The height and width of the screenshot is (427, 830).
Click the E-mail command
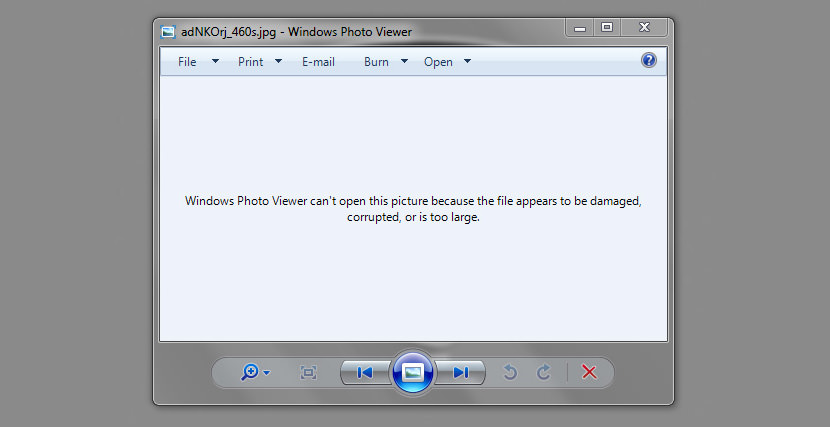click(x=318, y=62)
